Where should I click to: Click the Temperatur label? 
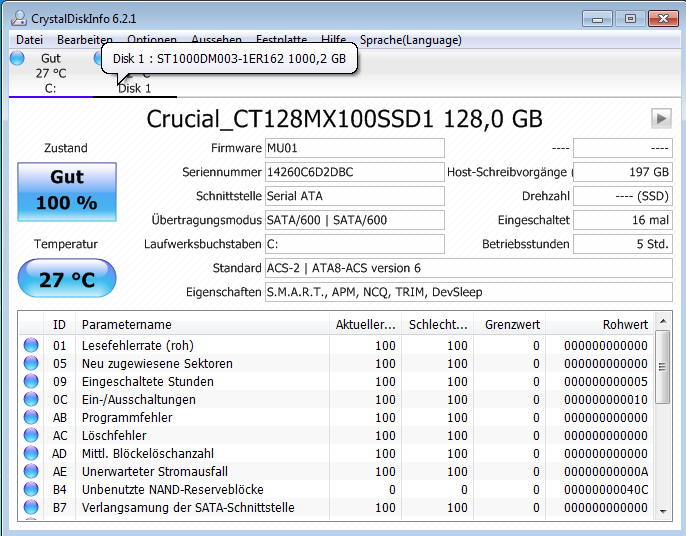point(66,244)
